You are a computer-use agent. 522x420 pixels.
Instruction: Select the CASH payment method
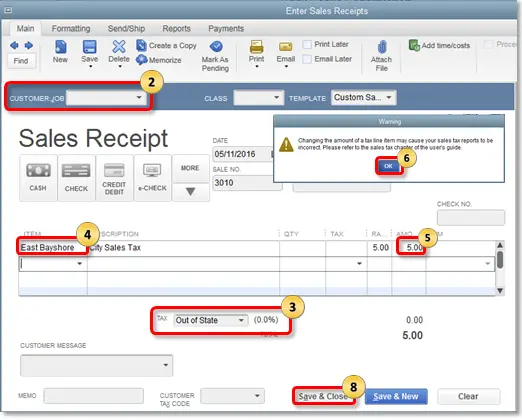(38, 178)
